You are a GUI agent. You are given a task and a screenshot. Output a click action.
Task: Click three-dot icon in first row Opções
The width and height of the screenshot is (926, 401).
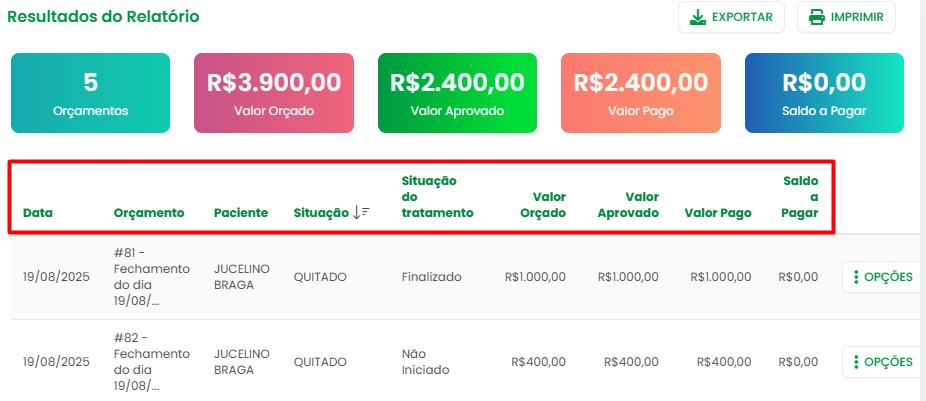point(856,277)
